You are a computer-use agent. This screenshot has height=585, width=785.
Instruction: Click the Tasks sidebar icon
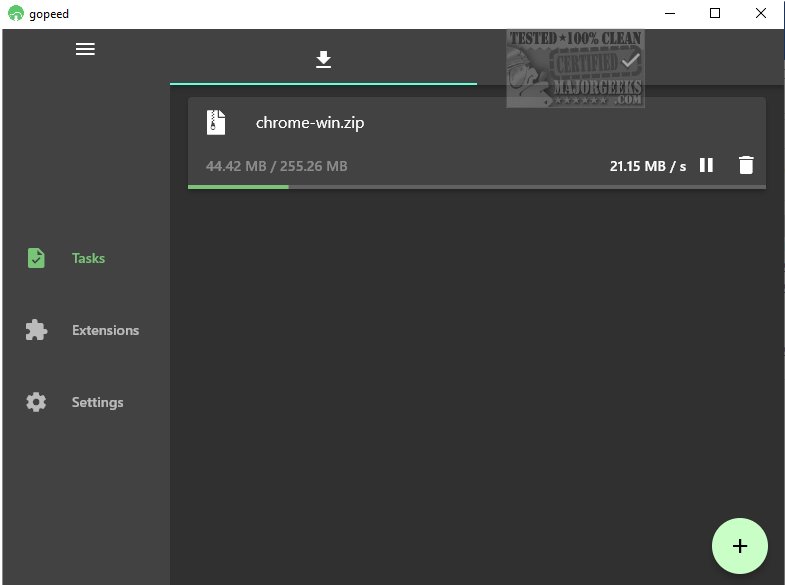click(x=36, y=258)
